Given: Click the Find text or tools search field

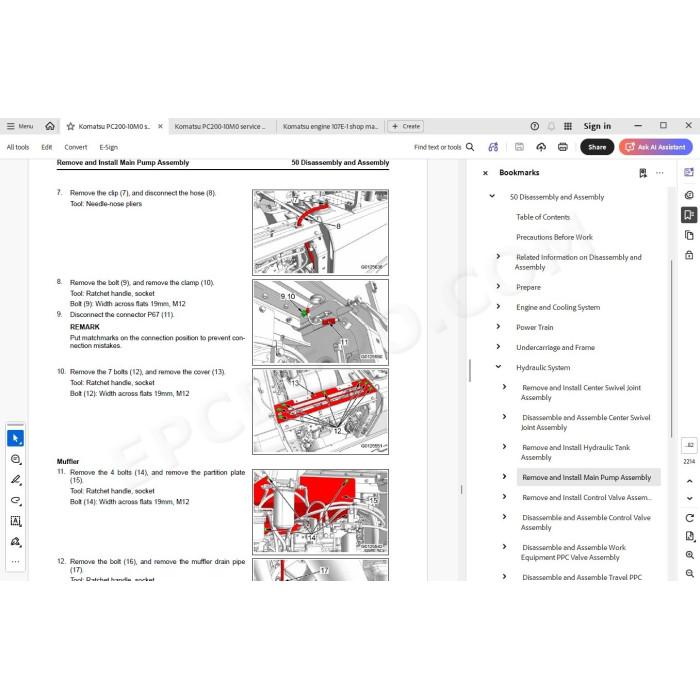Looking at the screenshot, I should (x=444, y=147).
